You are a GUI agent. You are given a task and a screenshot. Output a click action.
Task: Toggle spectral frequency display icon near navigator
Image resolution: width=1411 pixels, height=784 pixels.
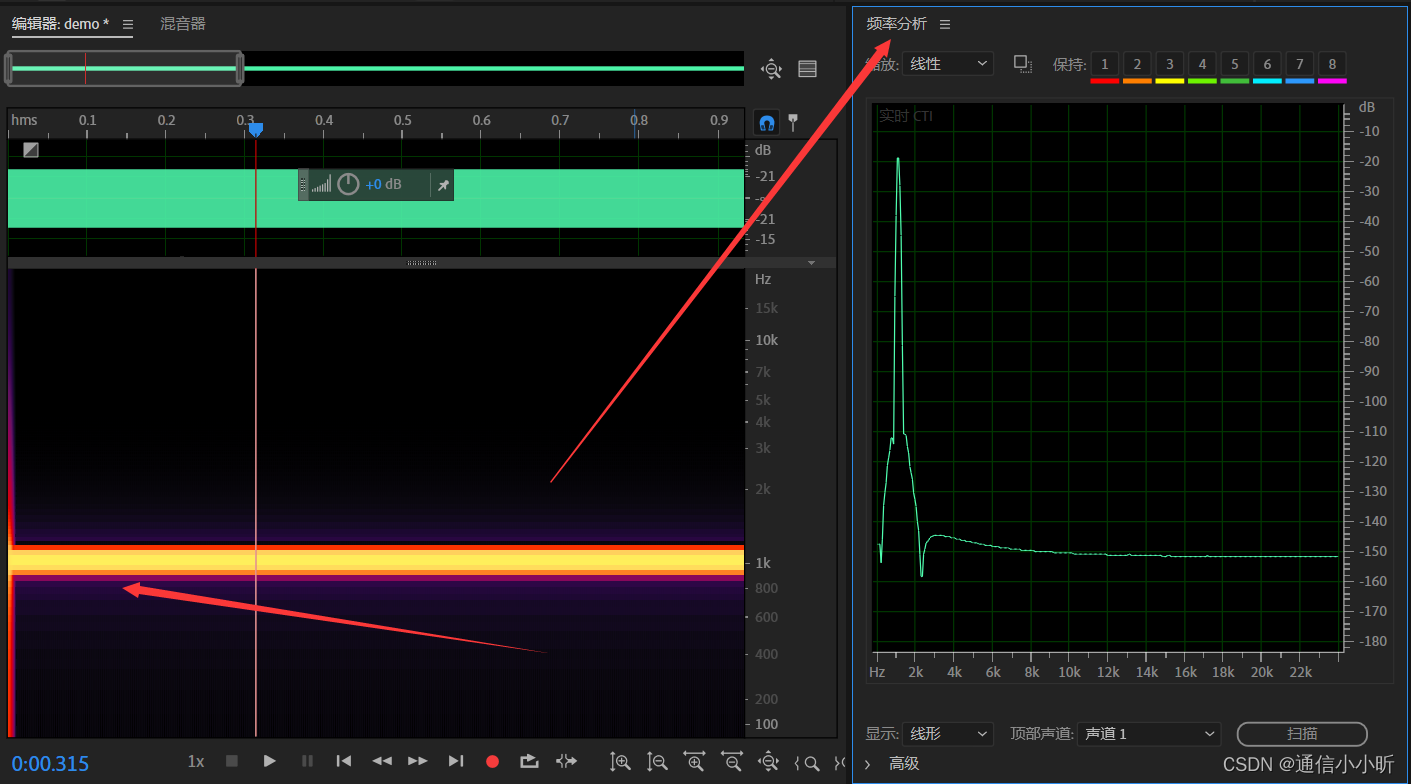point(807,69)
